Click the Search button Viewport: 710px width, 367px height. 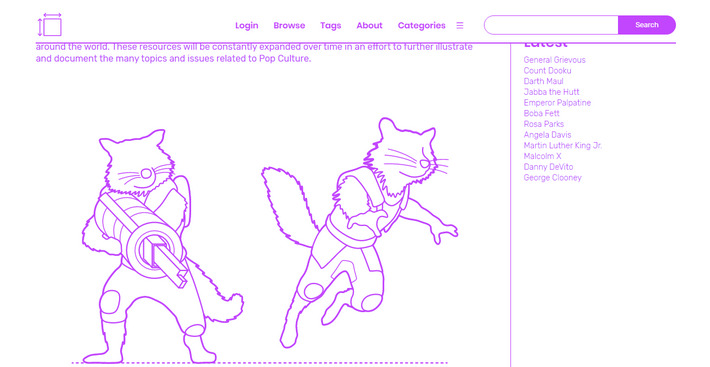point(647,25)
